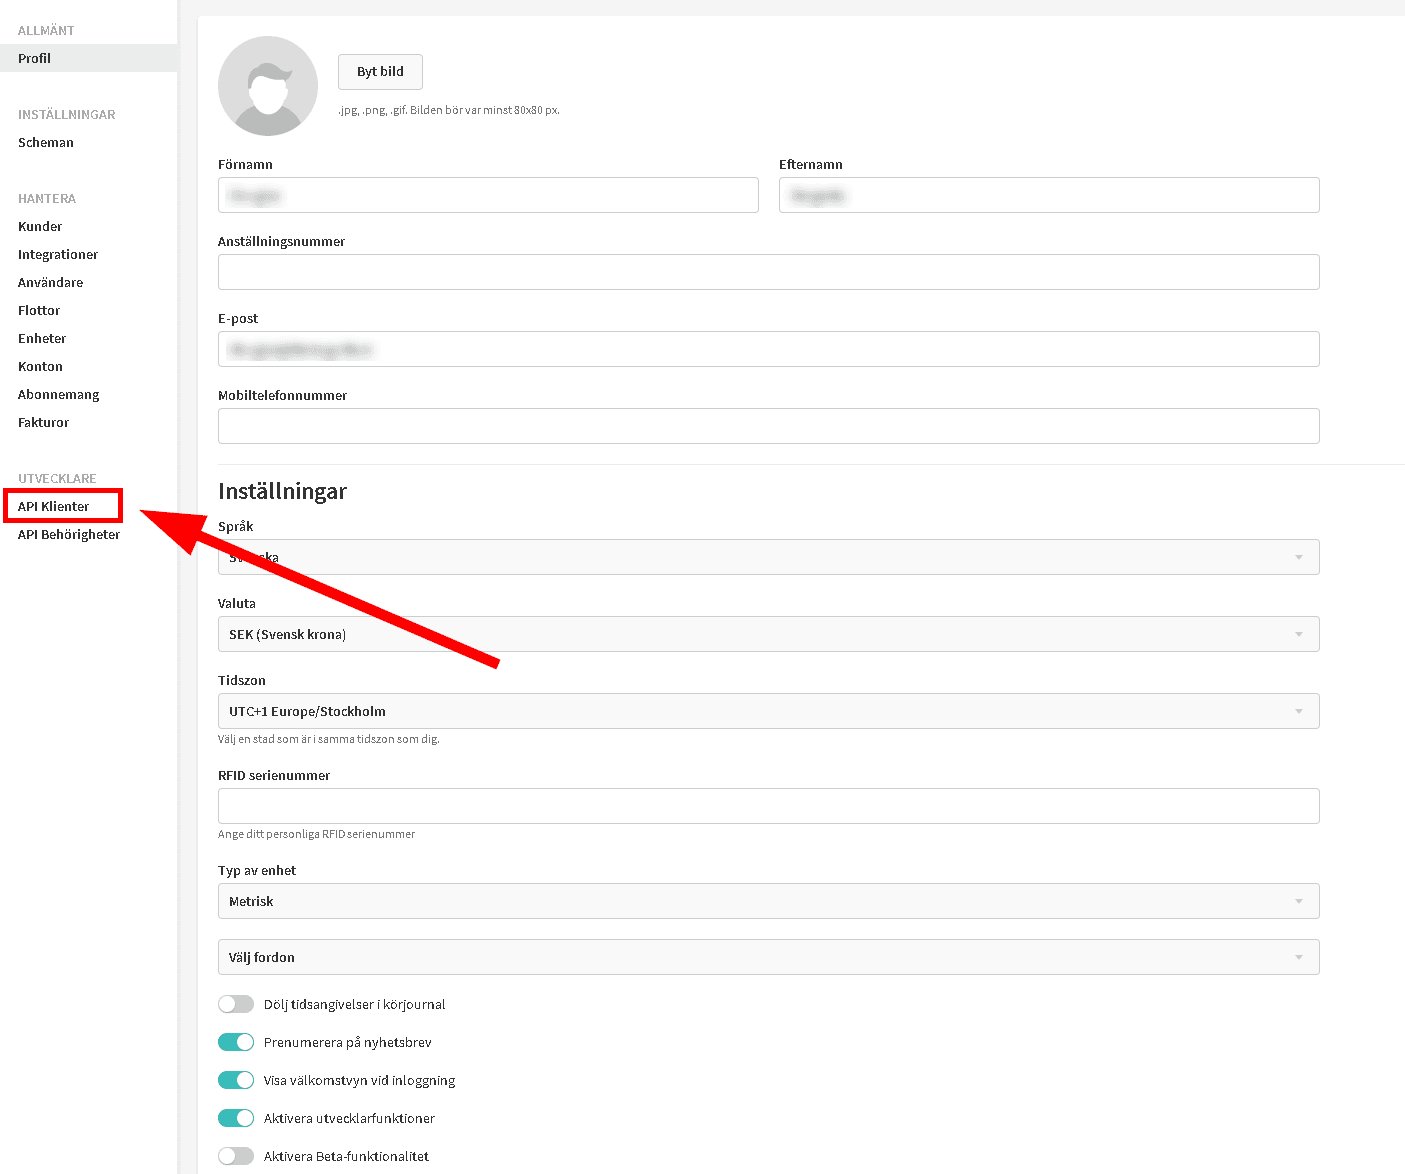Open the 'Välj fordon' dropdown
The image size is (1405, 1174).
coord(768,957)
